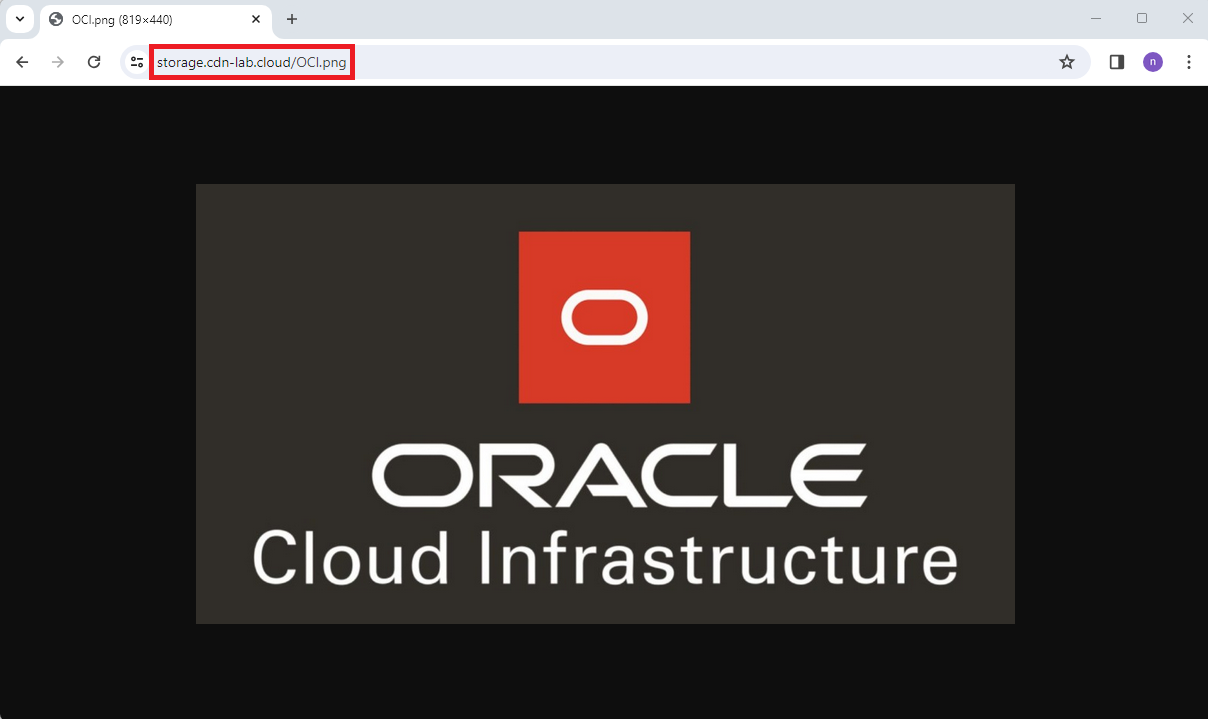Close the Chrome window
Image resolution: width=1208 pixels, height=719 pixels.
(x=1188, y=18)
